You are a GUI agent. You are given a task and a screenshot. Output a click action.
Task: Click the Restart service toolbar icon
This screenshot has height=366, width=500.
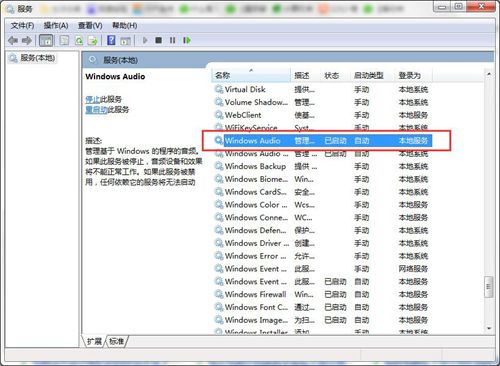point(187,40)
